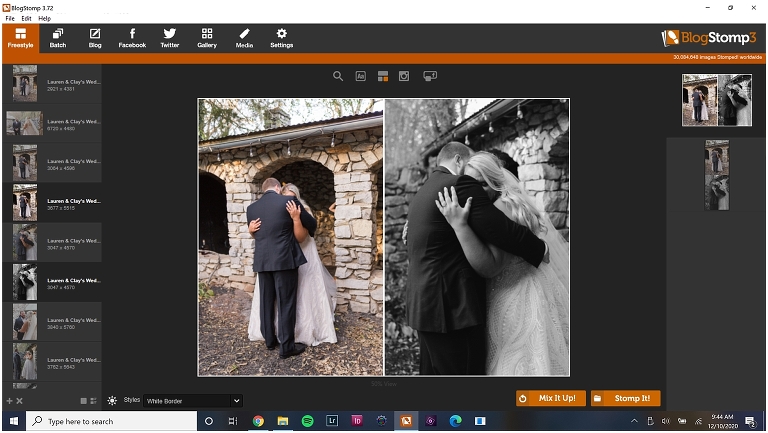
Task: Switch image list to thumbnail grid view
Action: tap(84, 401)
